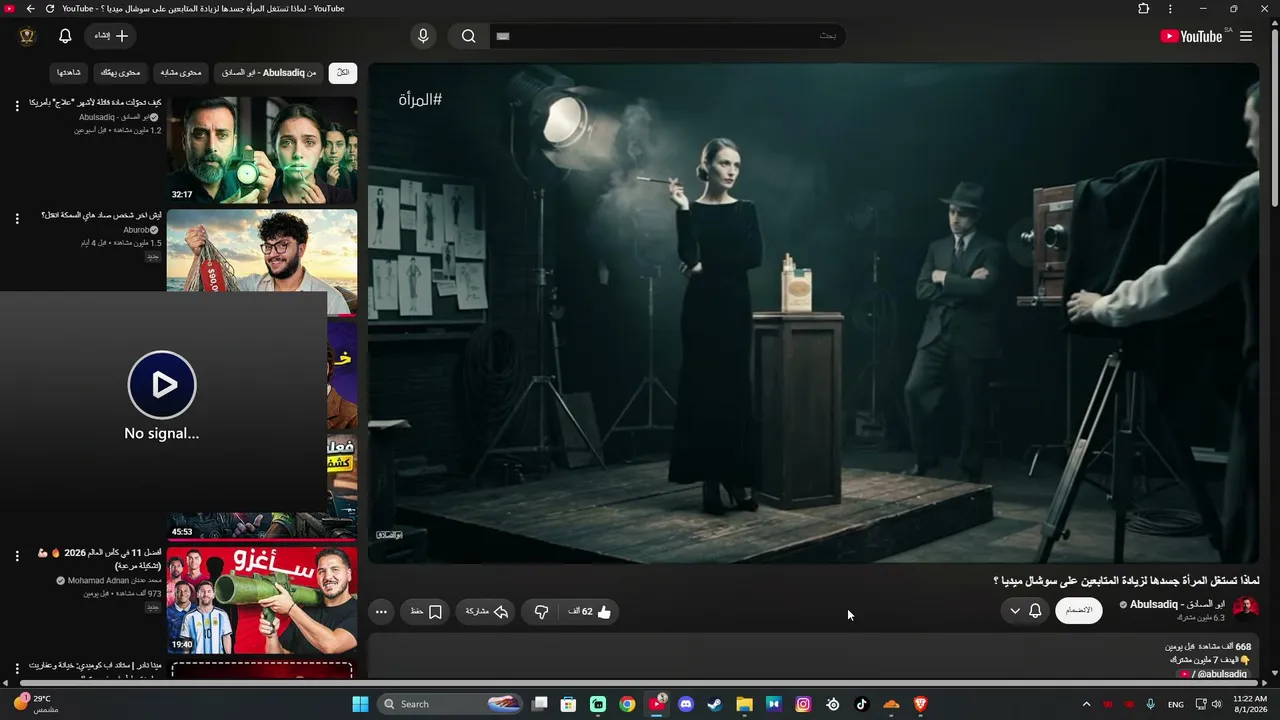
Task: Open options for the Mohamad Adnan video
Action: [17, 556]
